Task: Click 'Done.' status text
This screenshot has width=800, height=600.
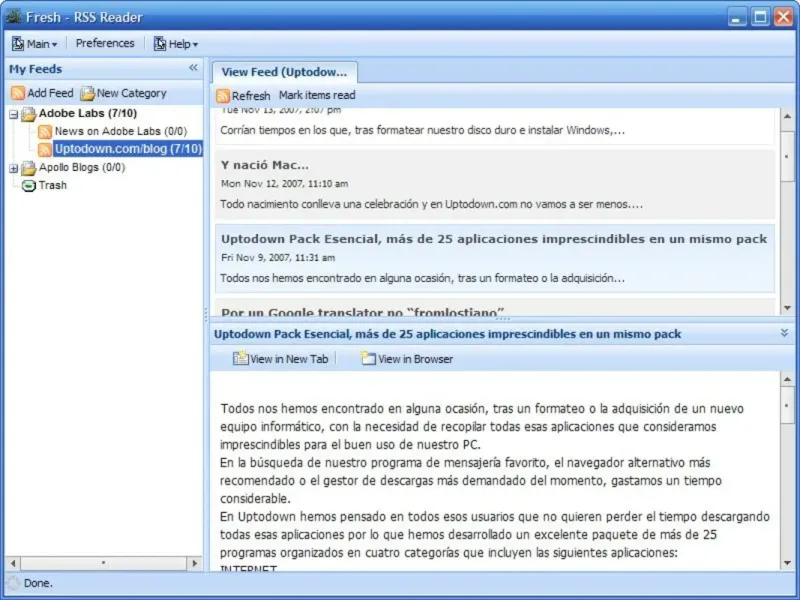Action: pos(38,583)
